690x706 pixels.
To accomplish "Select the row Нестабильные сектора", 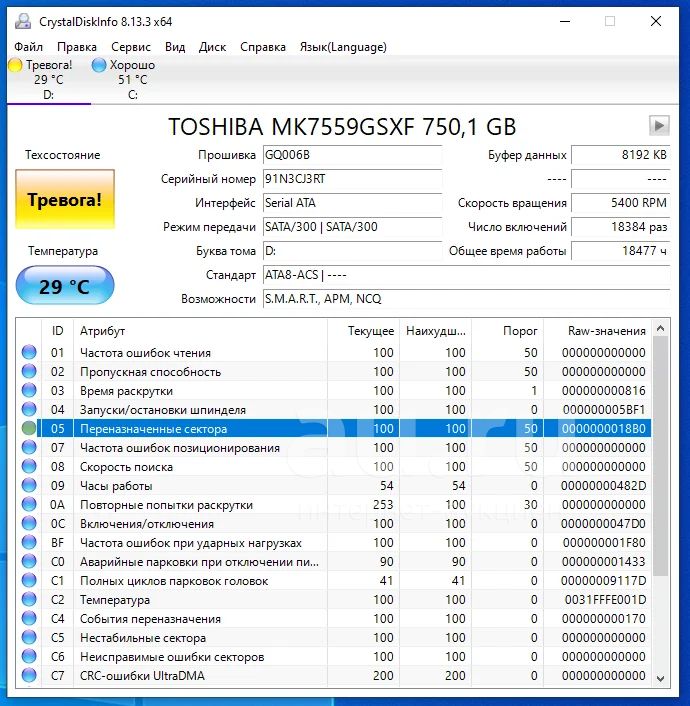I will [334, 638].
